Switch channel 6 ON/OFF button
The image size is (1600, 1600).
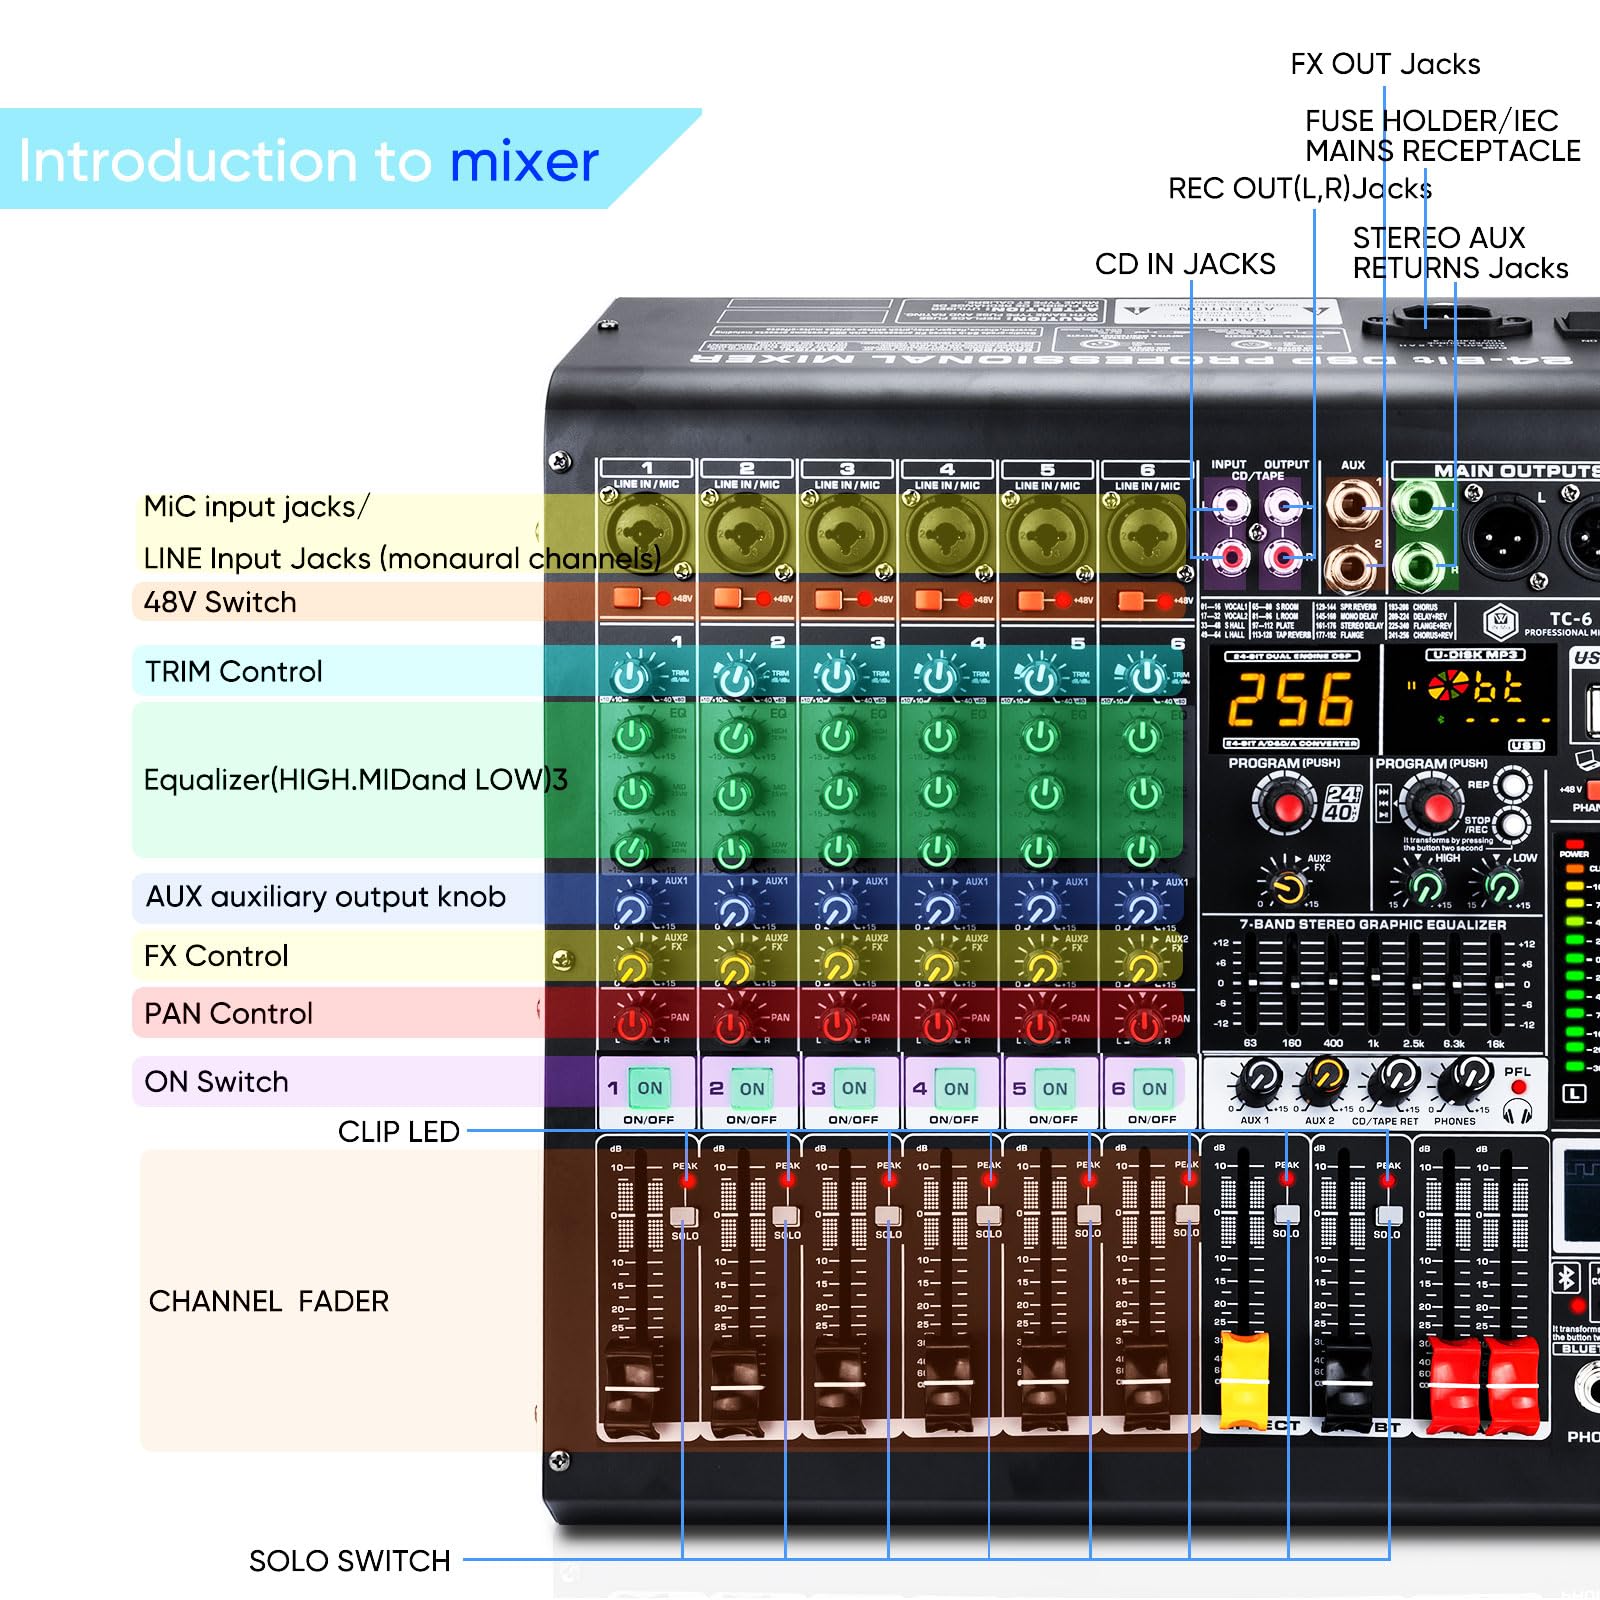[x=1154, y=1089]
